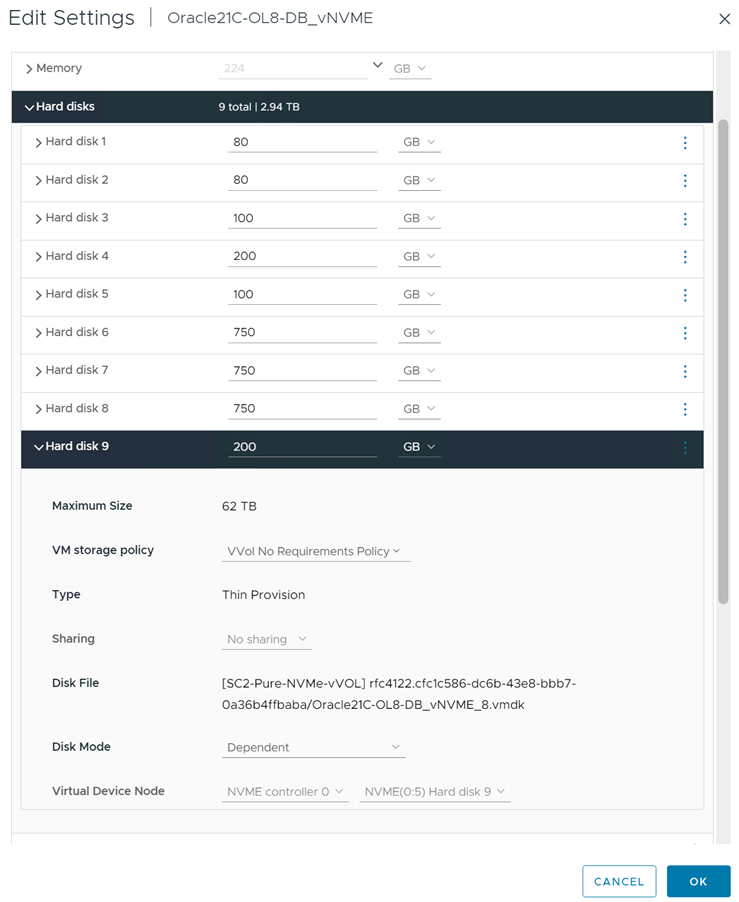This screenshot has width=739, height=902.
Task: Click the CANCEL button
Action: (x=619, y=881)
